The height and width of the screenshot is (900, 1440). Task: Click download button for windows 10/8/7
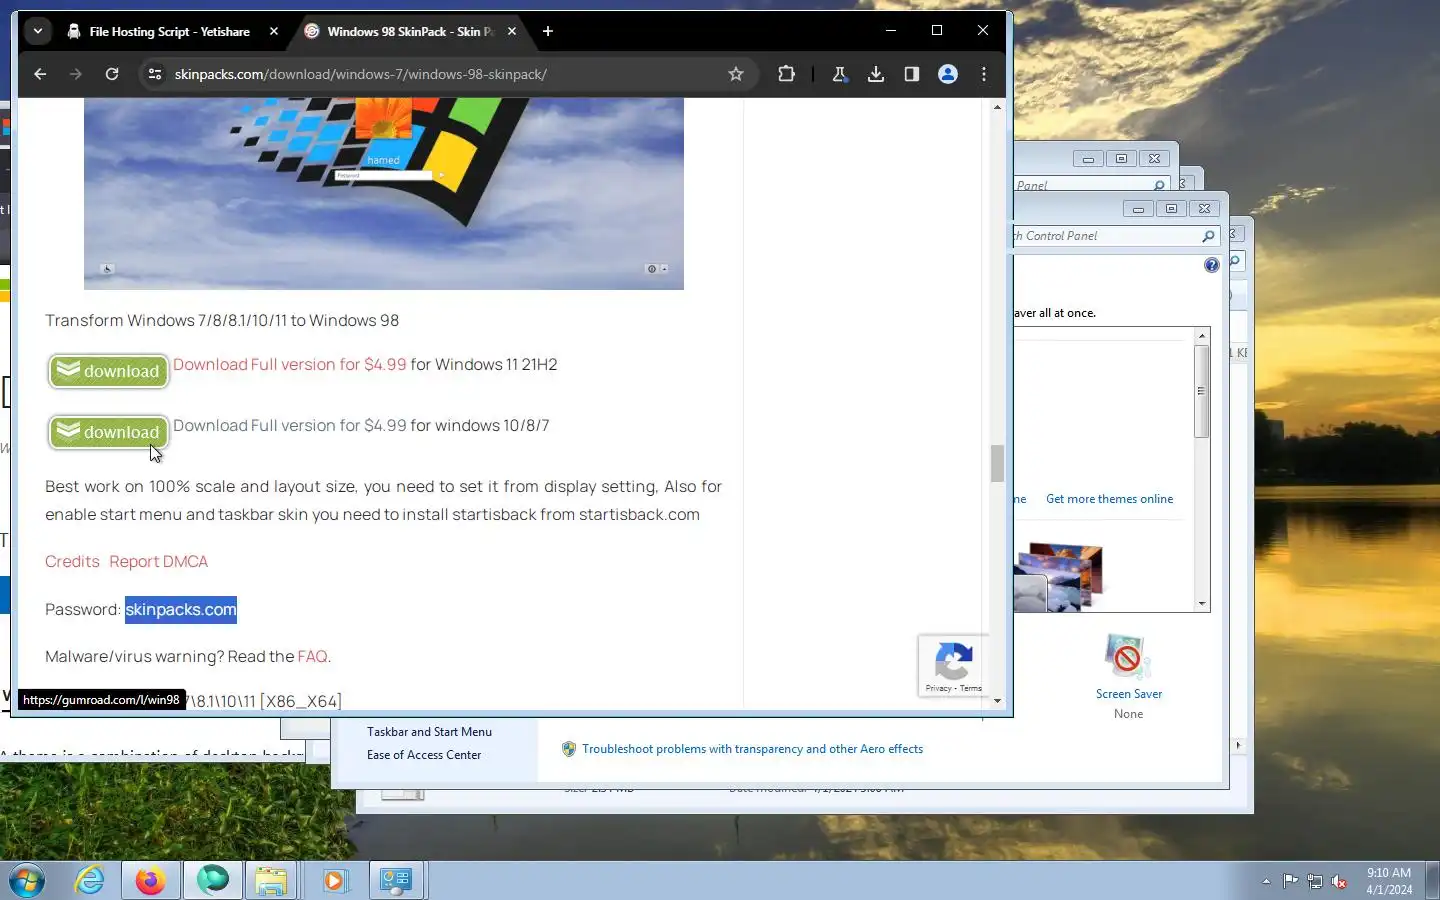point(108,432)
